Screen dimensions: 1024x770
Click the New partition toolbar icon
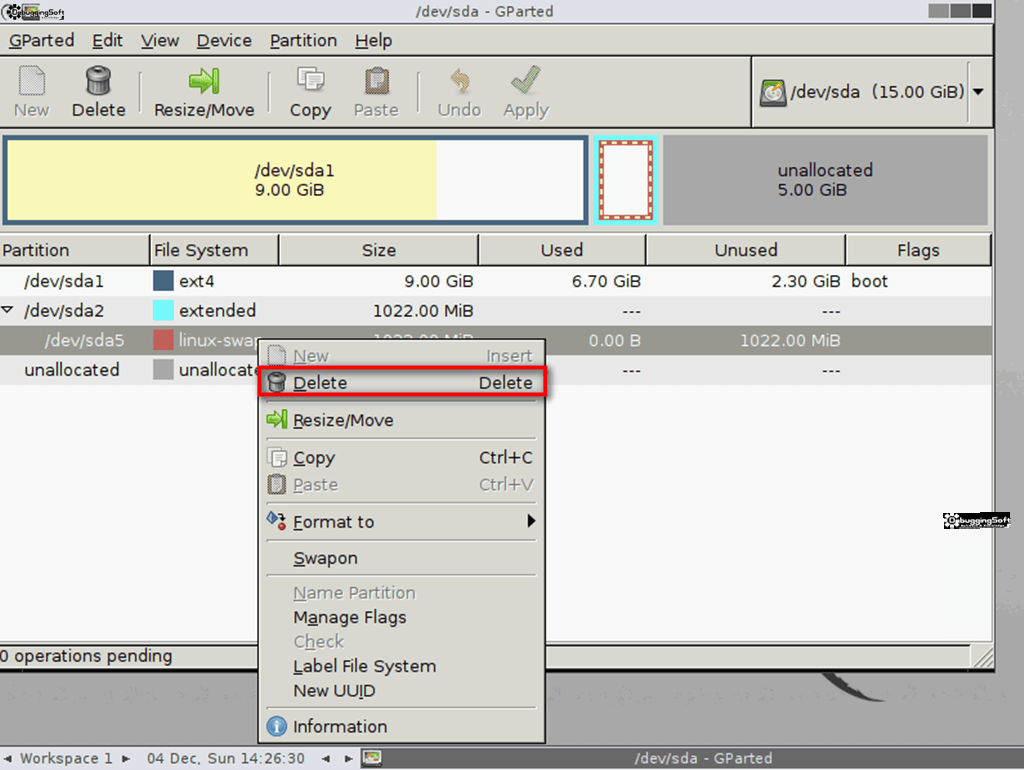coord(31,81)
